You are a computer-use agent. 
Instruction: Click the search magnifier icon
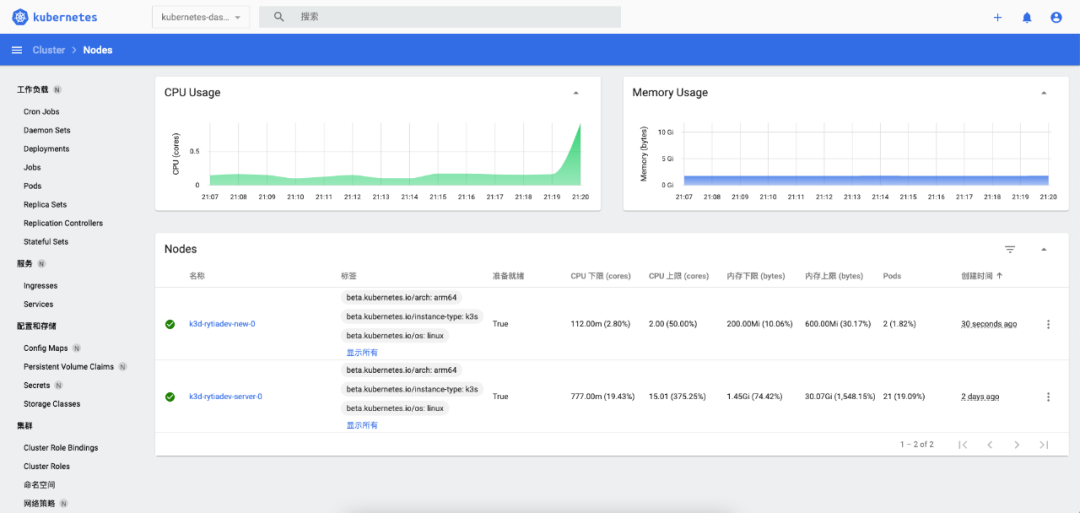[279, 17]
